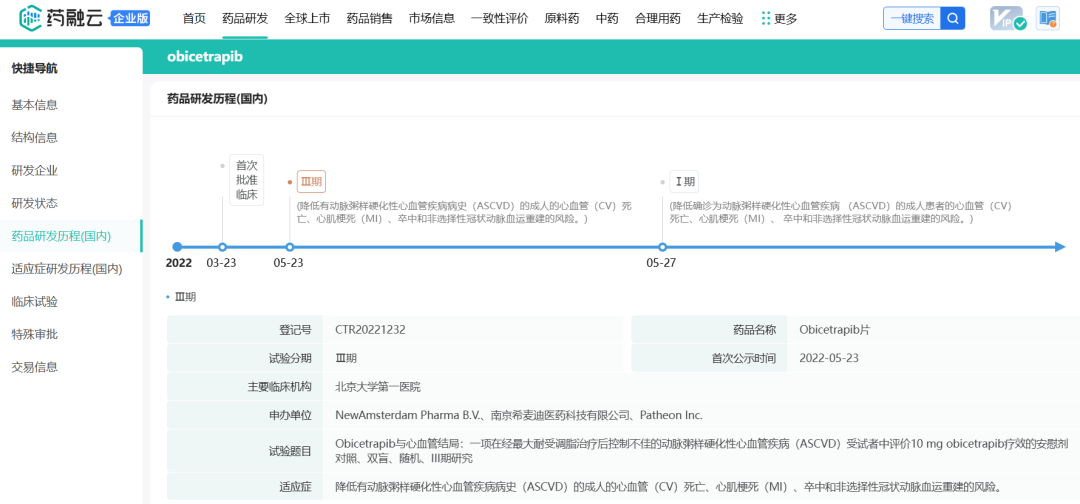Go to 基本信息 in quick navigation

[x=34, y=105]
